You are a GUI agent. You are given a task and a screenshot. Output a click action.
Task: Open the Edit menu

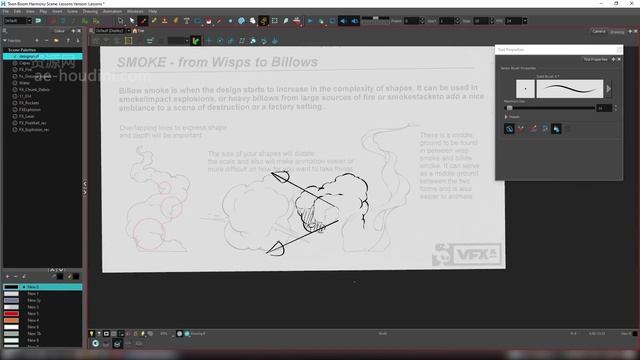[17, 11]
